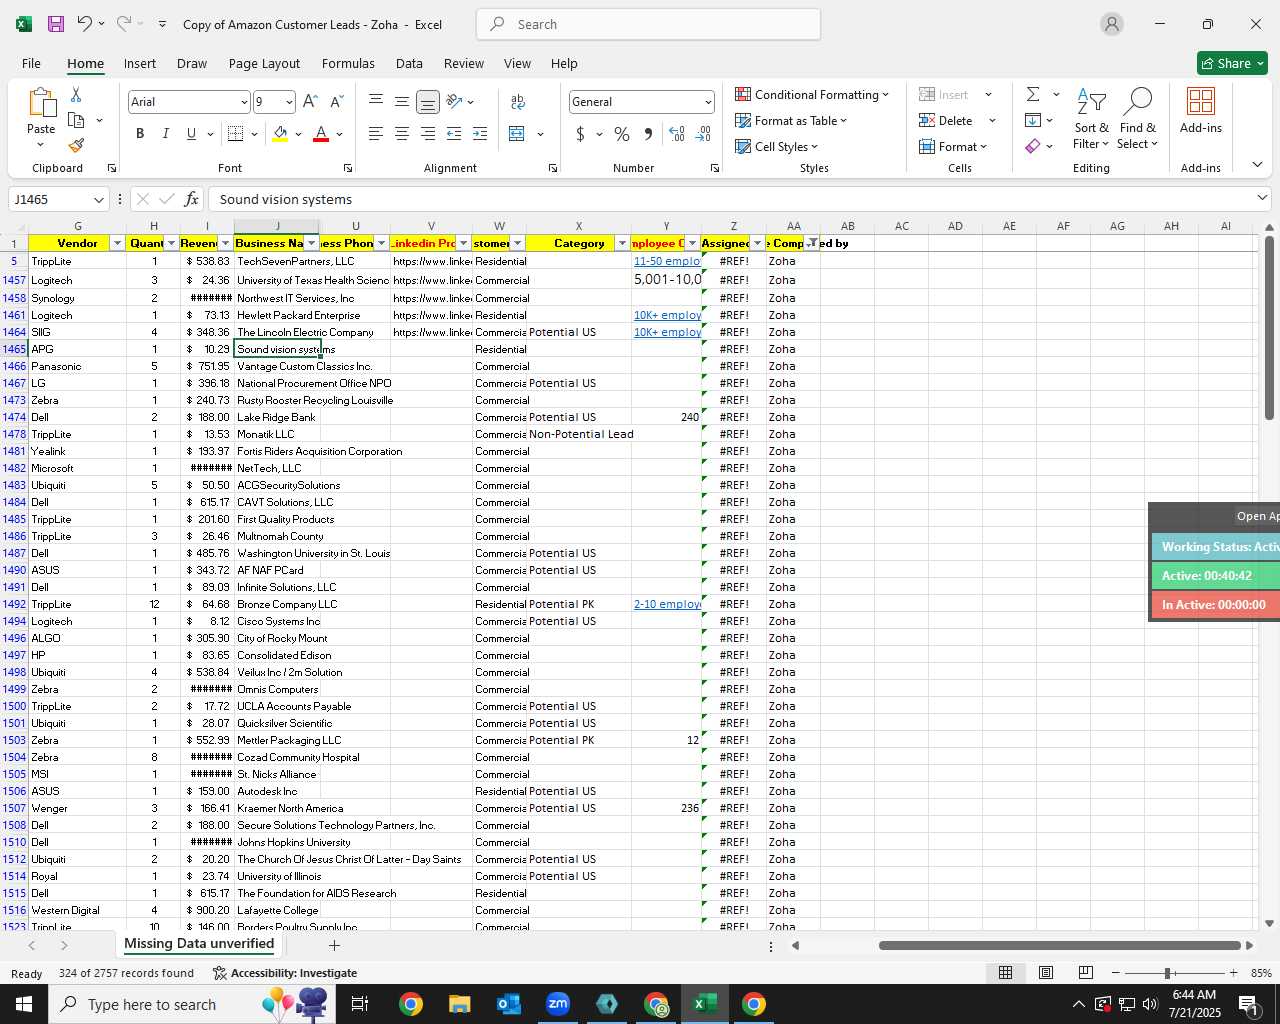Click the AutoSum sigma icon
This screenshot has height=1024, width=1280.
[1033, 94]
